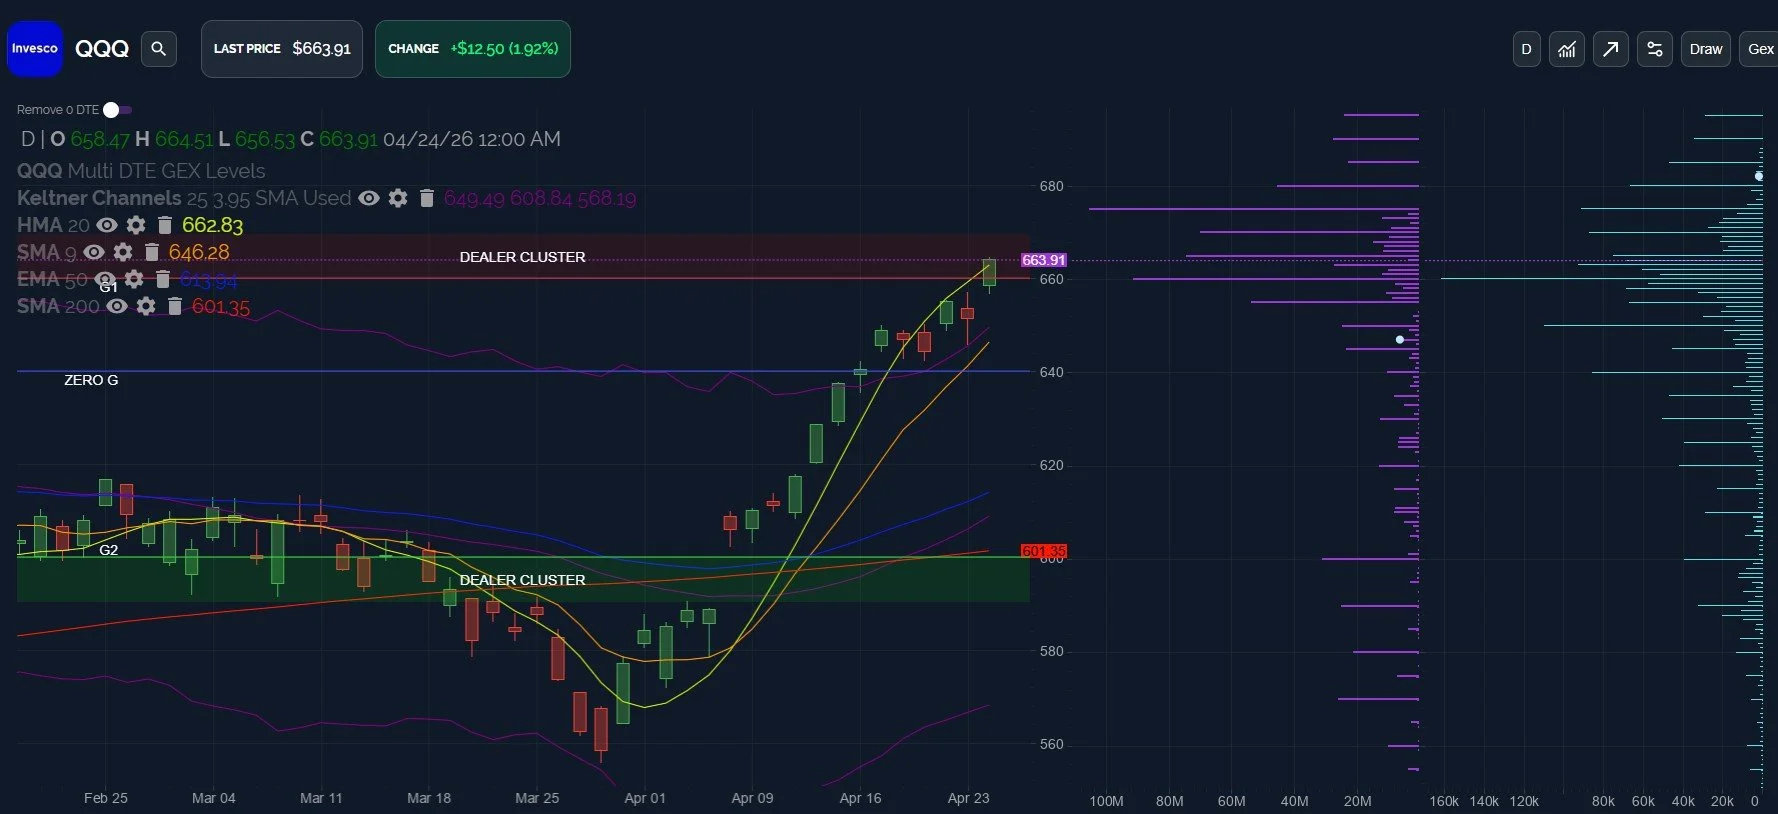
Task: Open SMA 200 settings gear
Action: 146,306
